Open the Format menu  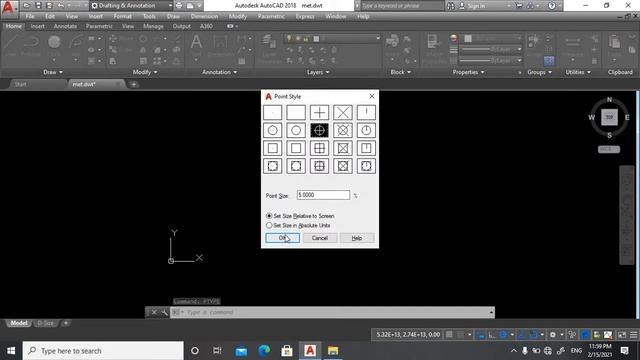tap(122, 16)
